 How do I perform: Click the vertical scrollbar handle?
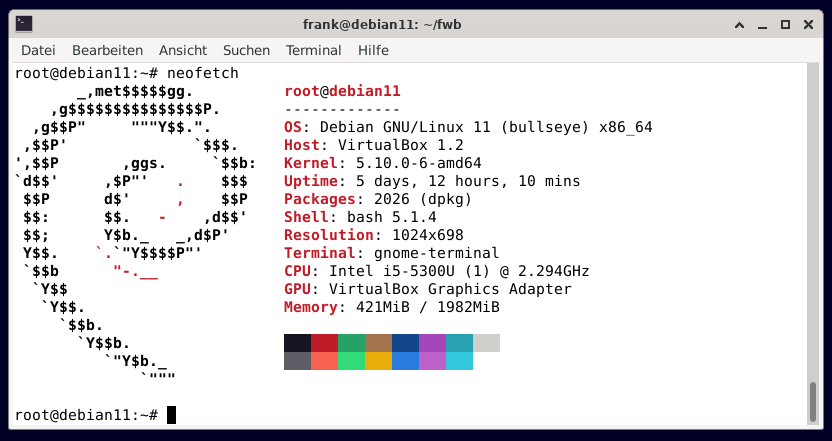813,403
